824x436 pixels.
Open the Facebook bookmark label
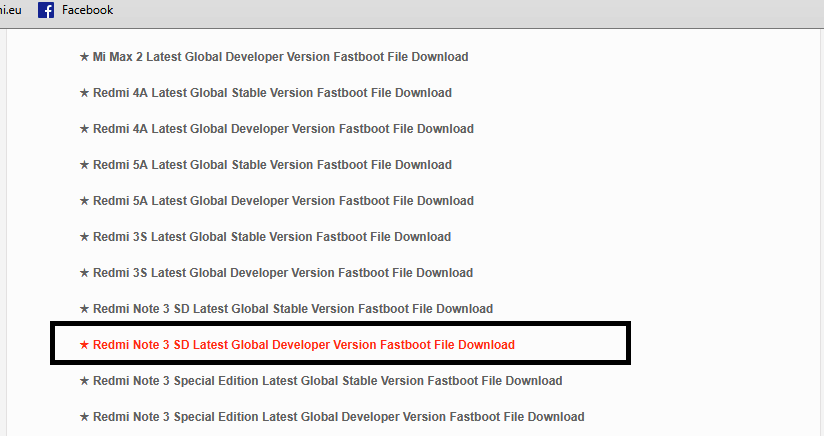[x=87, y=10]
